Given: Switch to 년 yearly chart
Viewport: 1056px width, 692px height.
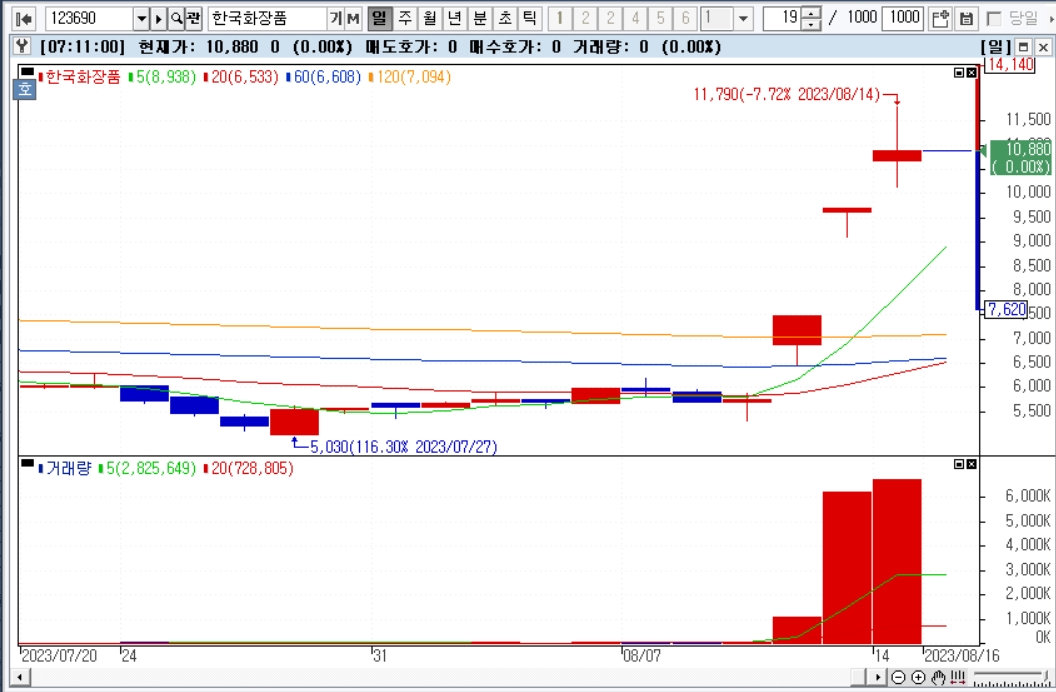Looking at the screenshot, I should point(455,19).
